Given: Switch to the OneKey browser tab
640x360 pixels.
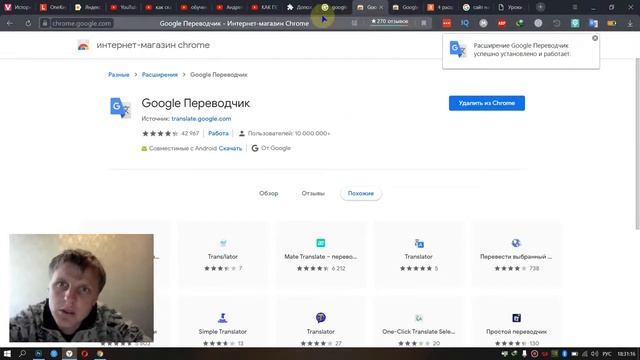Looking at the screenshot, I should click(53, 7).
